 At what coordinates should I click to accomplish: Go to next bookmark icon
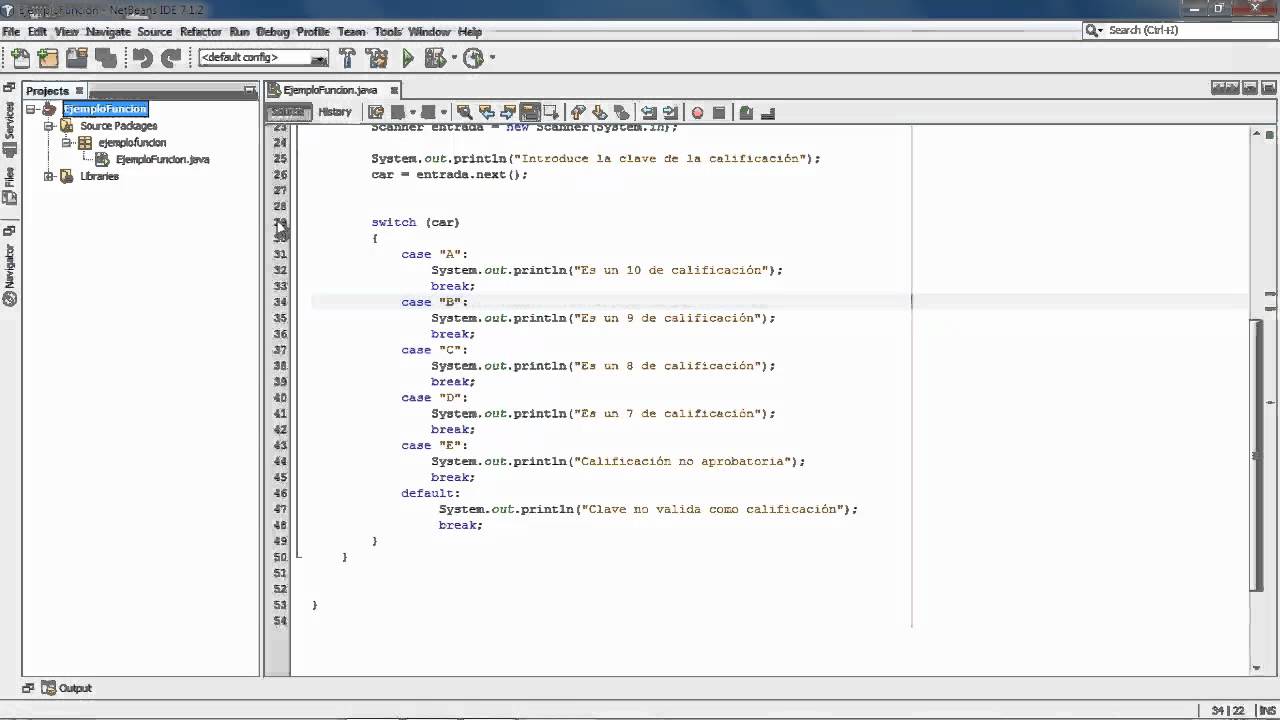(599, 112)
